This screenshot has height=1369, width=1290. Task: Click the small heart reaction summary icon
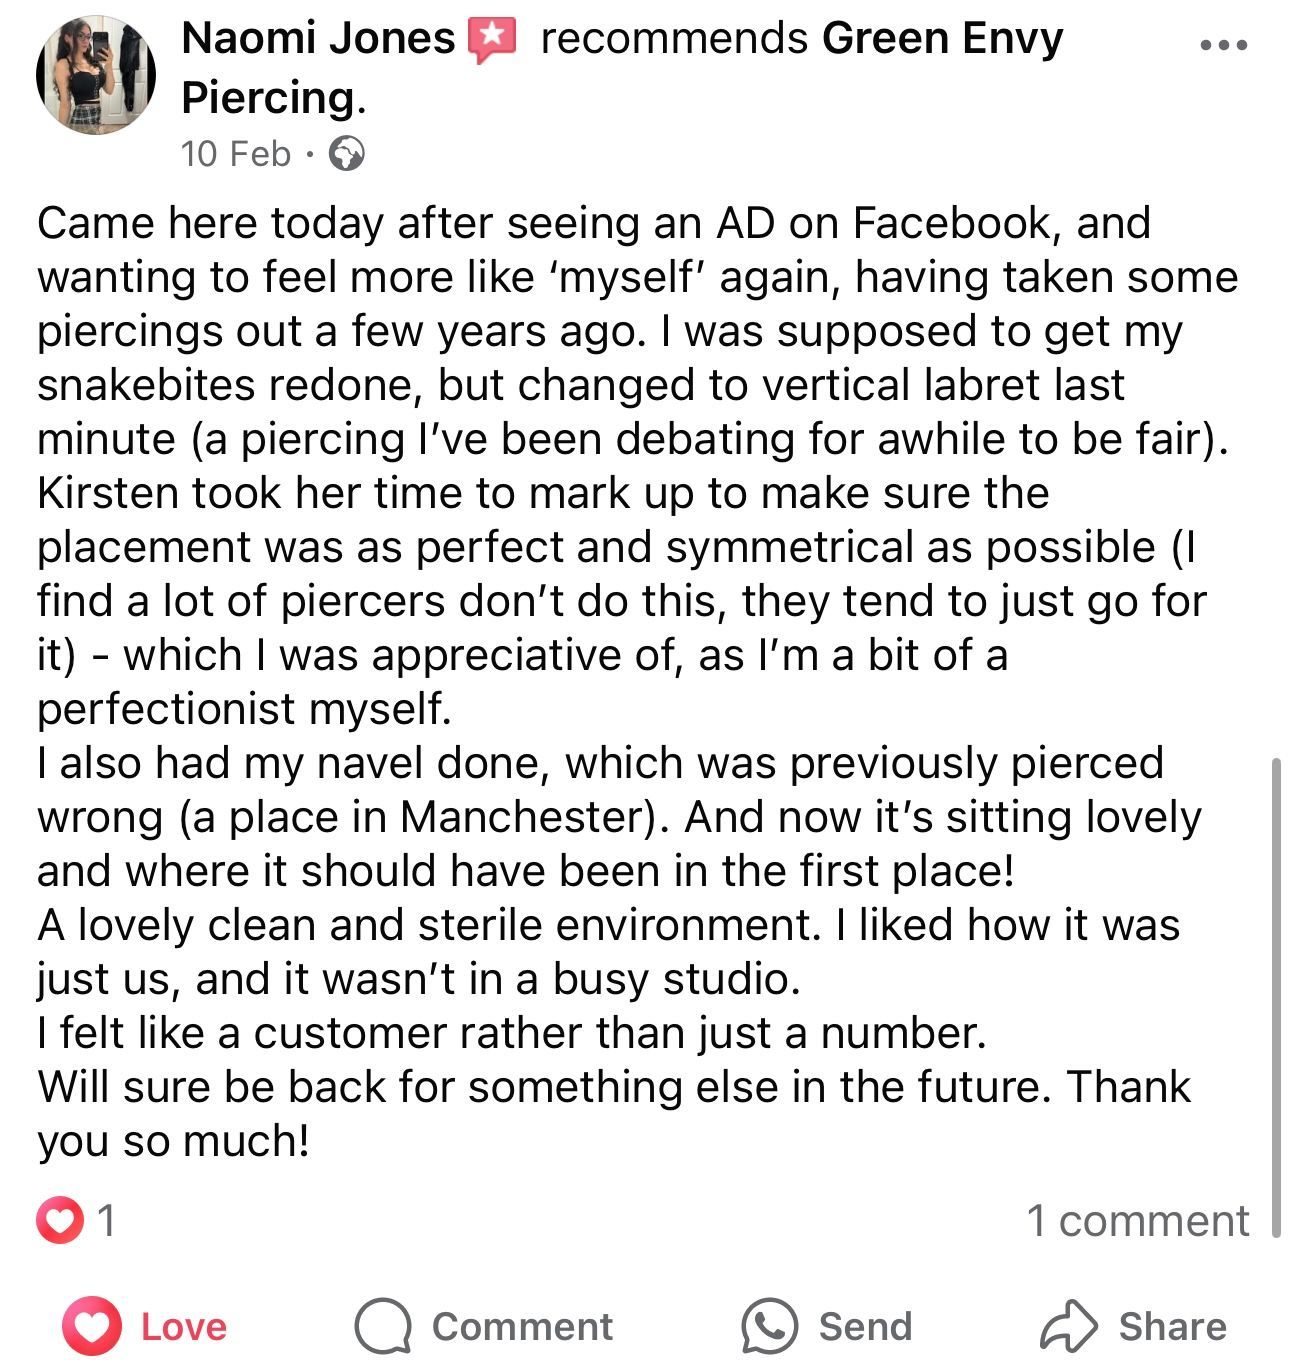[x=60, y=1220]
